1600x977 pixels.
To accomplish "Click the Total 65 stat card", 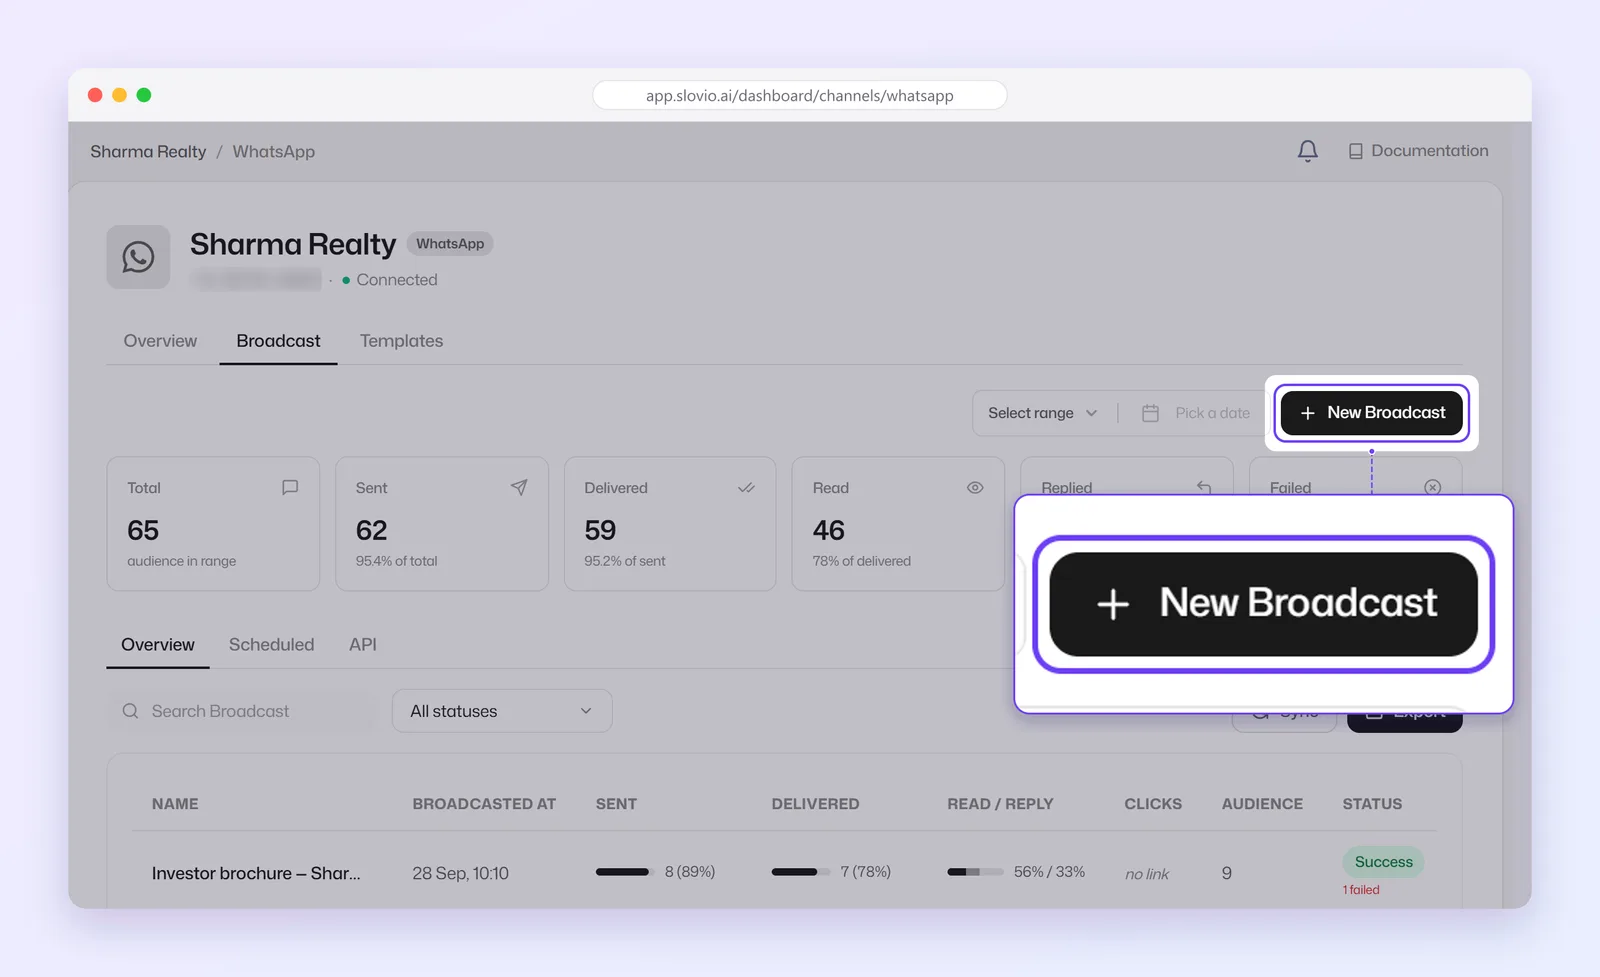I will [x=213, y=524].
